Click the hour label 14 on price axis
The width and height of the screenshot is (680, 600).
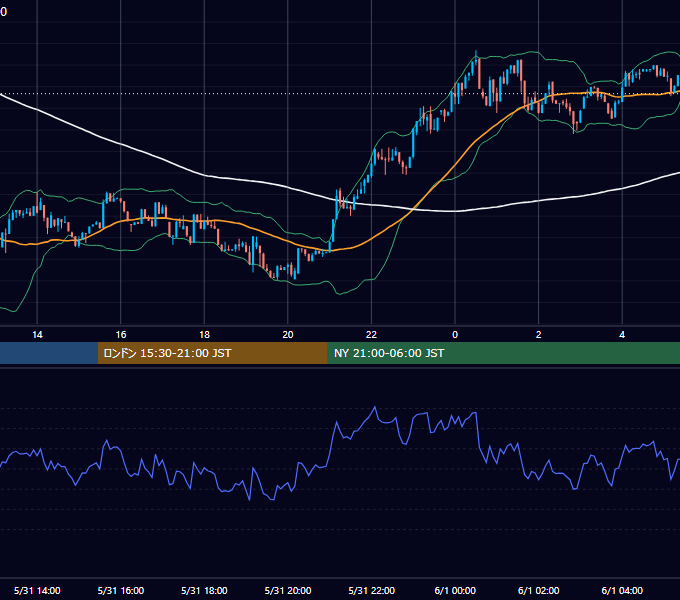[x=37, y=335]
